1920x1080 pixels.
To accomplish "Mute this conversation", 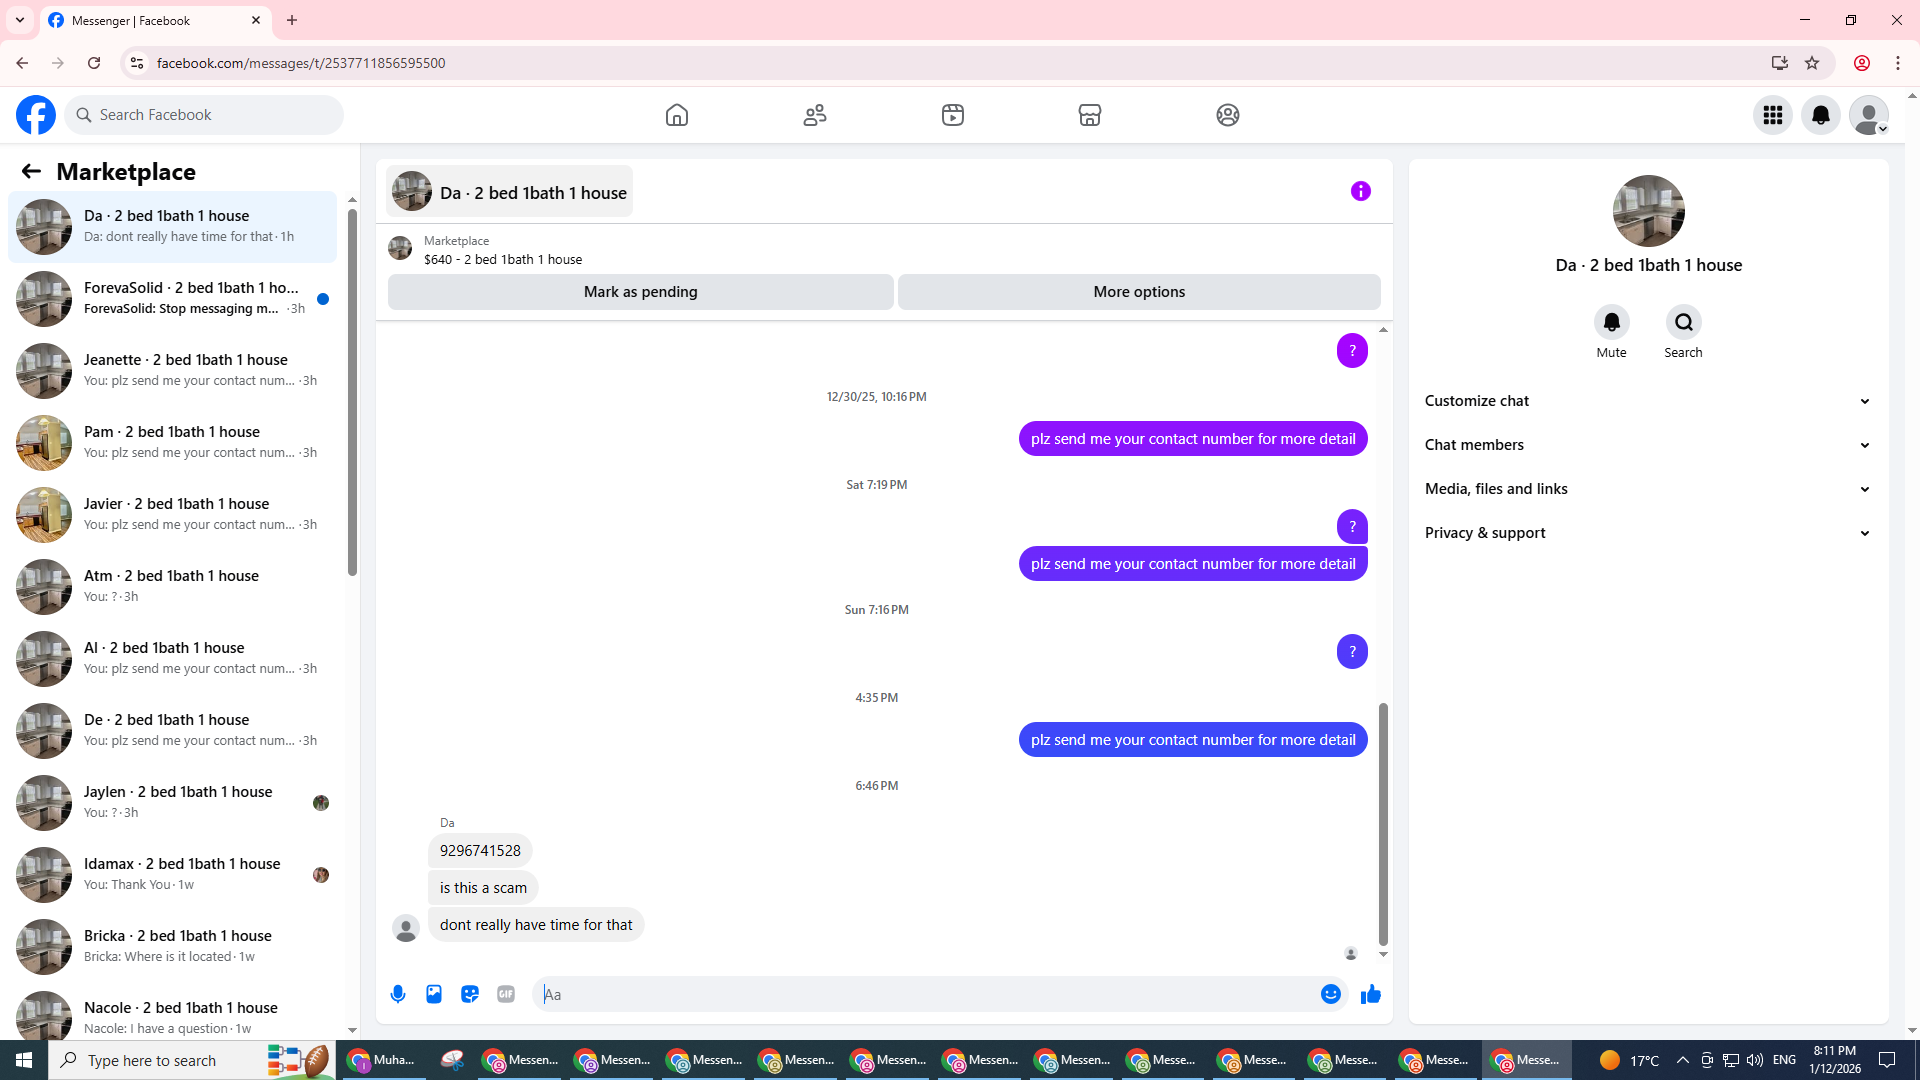I will tap(1611, 323).
